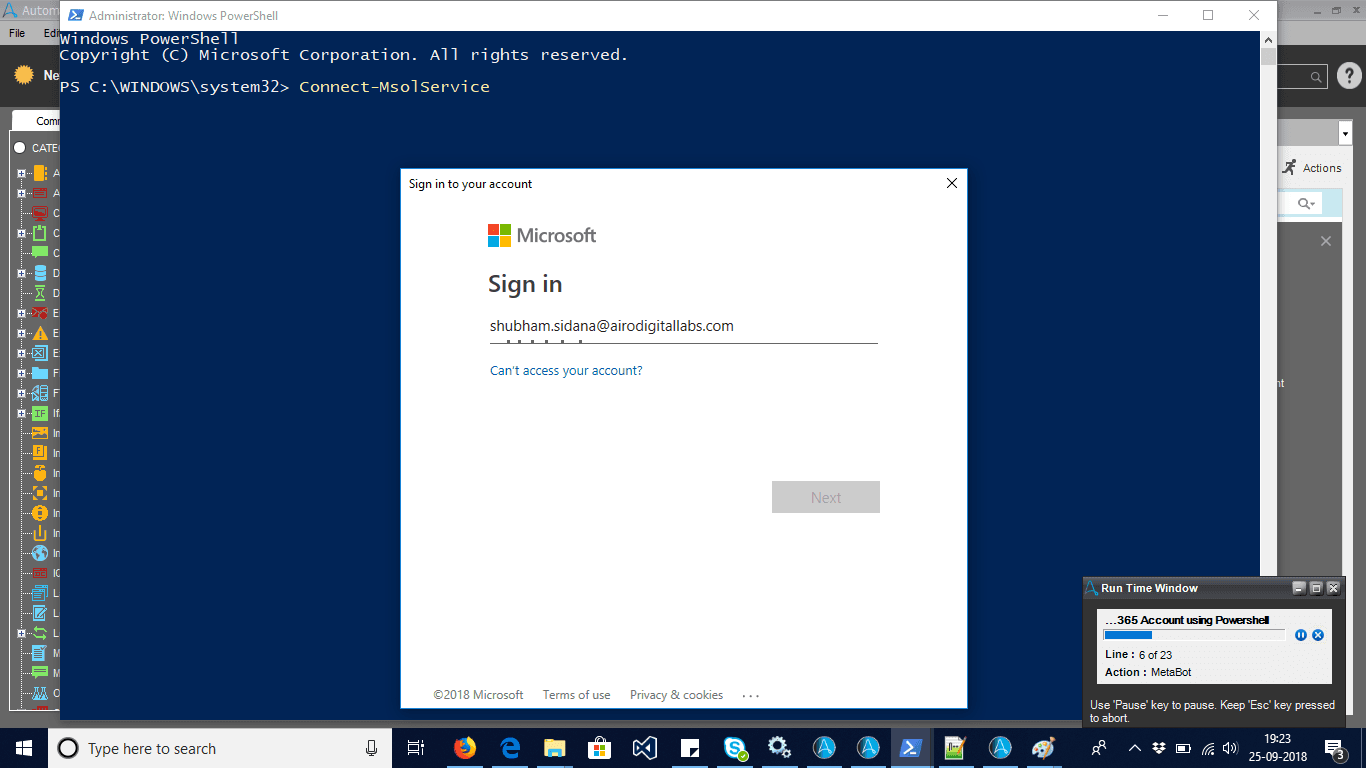Expand the IF command tree node
The width and height of the screenshot is (1366, 768).
point(21,413)
